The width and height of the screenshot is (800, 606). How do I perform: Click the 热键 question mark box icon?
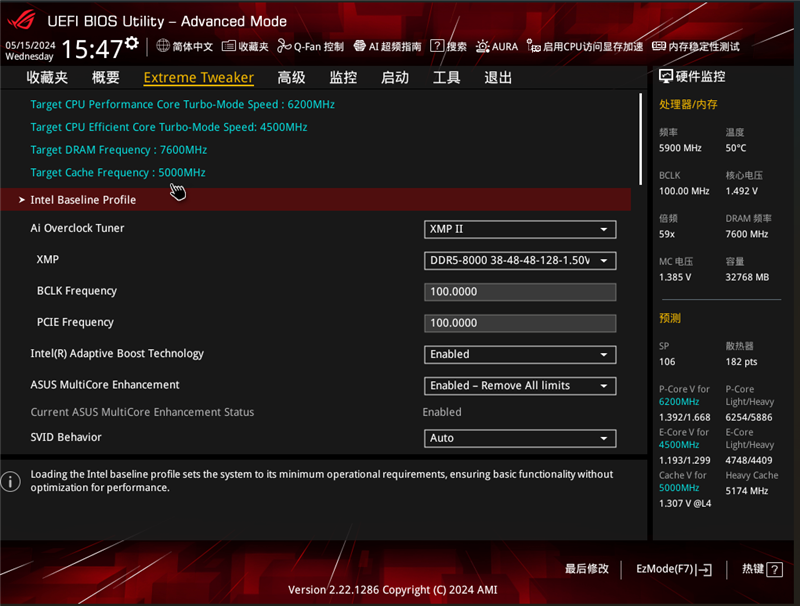pos(774,569)
